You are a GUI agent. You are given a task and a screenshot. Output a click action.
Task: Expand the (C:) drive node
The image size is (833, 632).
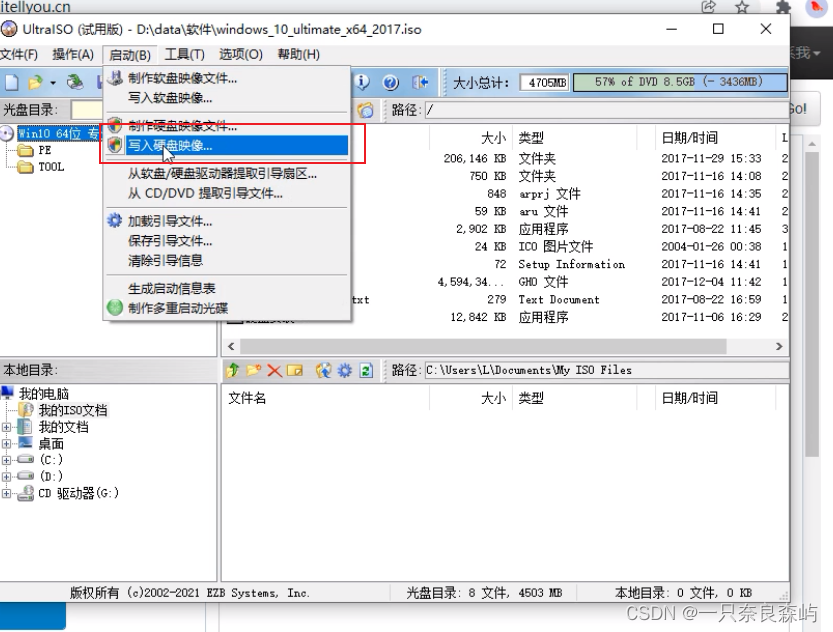(x=6, y=460)
